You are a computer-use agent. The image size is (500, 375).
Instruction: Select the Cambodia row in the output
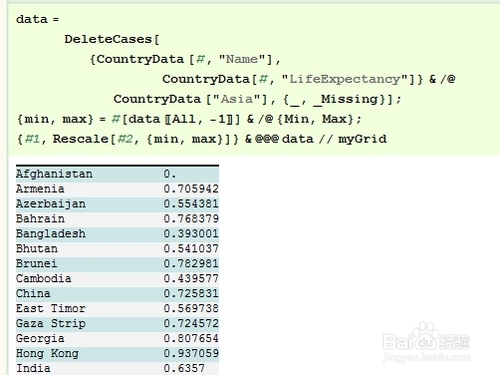tap(117, 279)
